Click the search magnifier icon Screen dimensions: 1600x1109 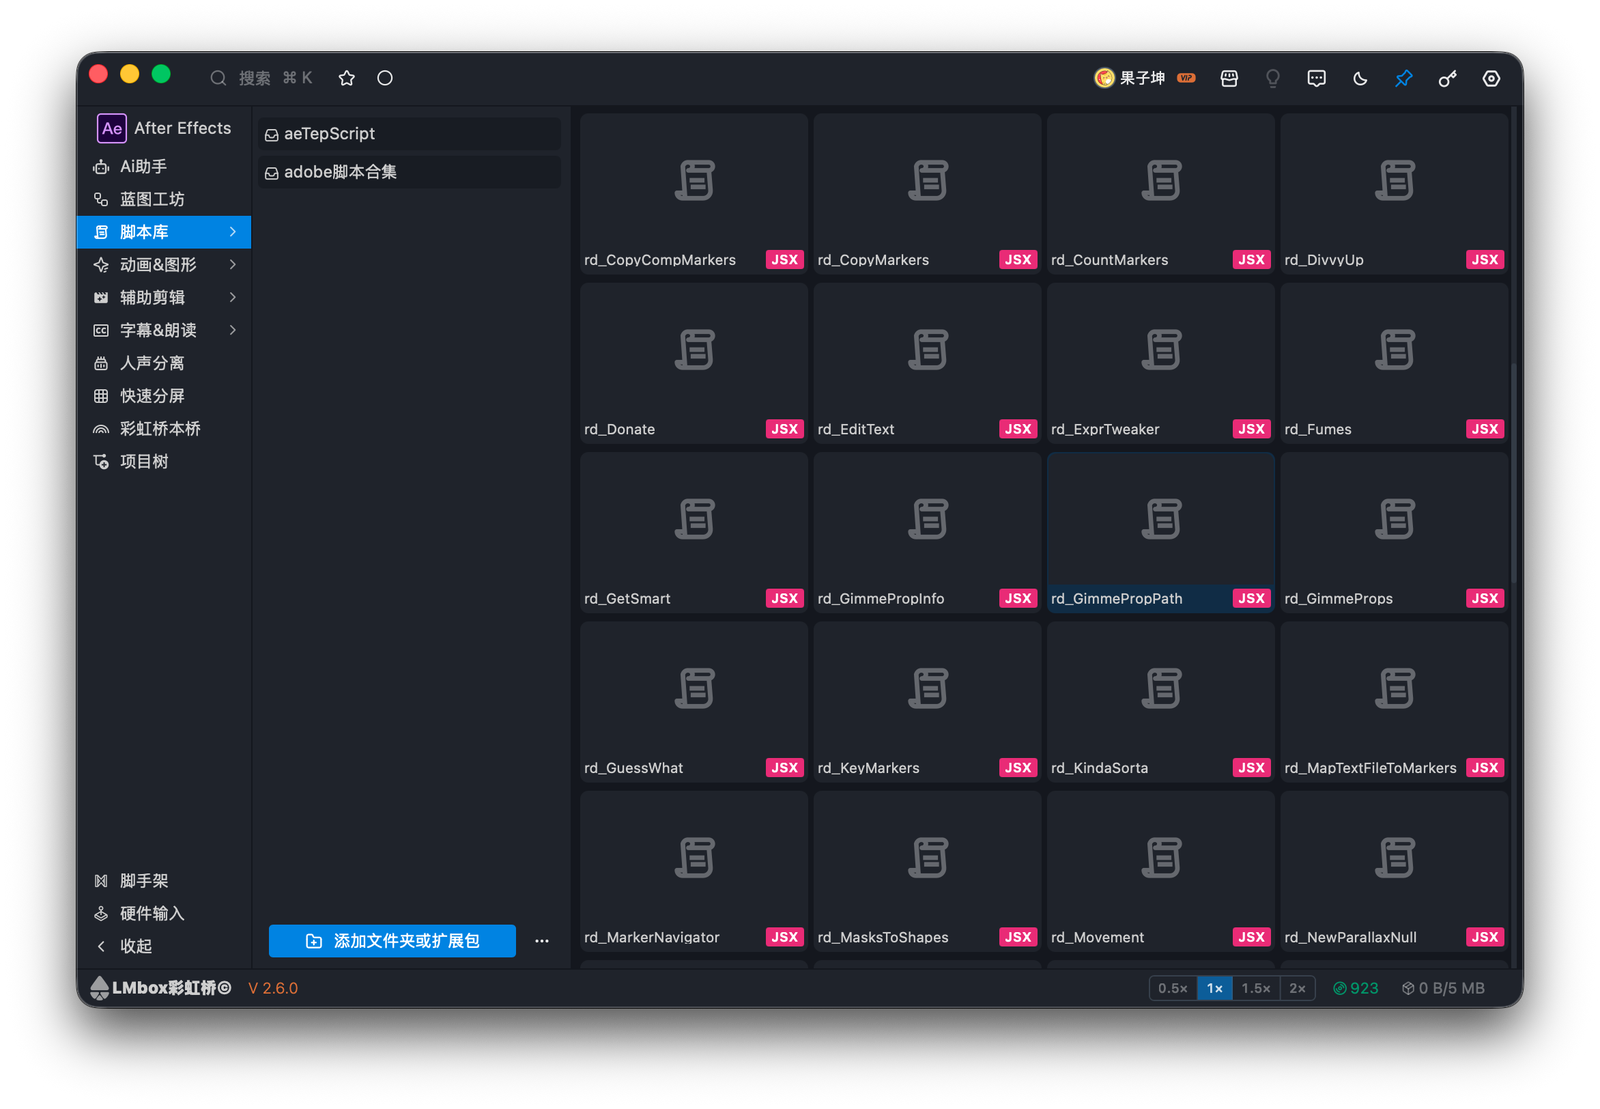218,78
